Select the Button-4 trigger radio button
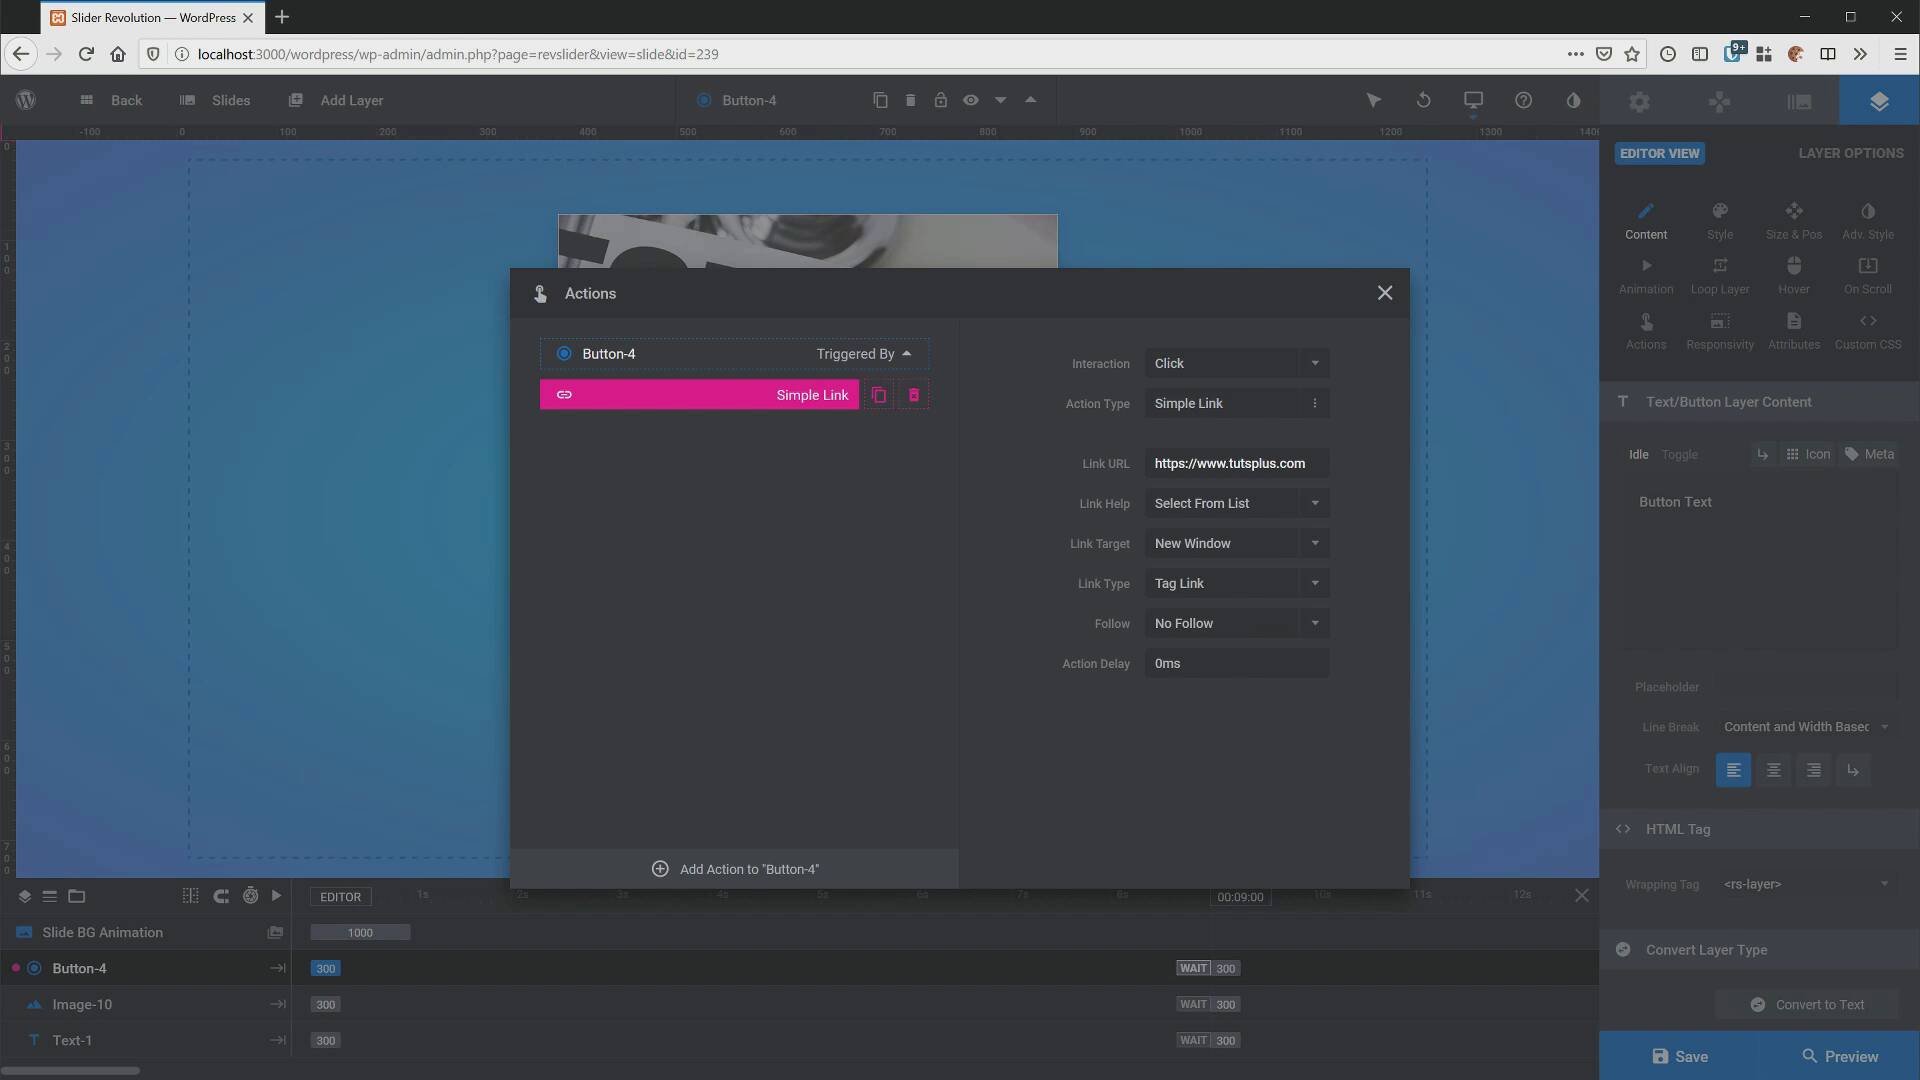Image resolution: width=1920 pixels, height=1080 pixels. pyautogui.click(x=563, y=353)
